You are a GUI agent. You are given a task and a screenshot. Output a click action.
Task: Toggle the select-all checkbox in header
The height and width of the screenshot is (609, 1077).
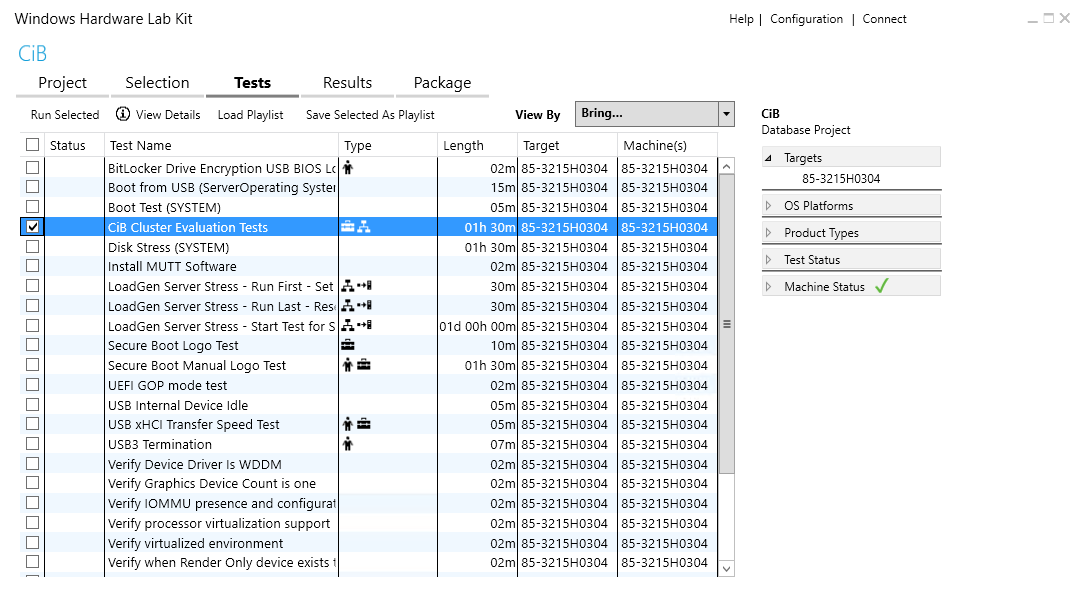[33, 145]
